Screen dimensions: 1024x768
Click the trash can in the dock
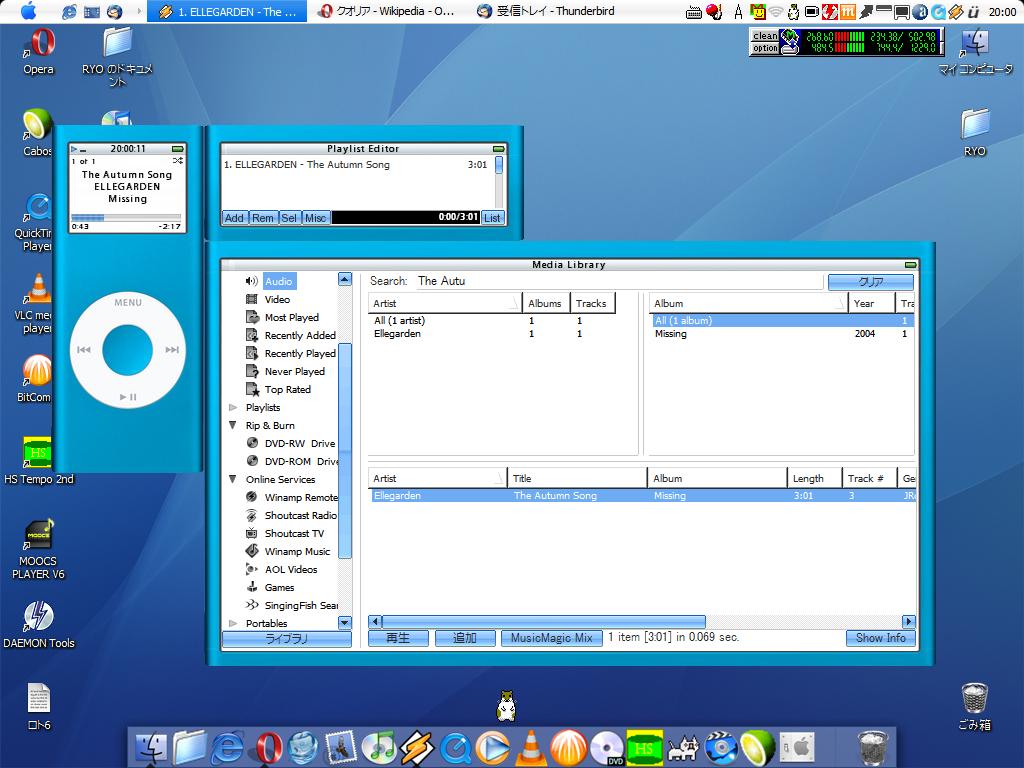(x=872, y=747)
